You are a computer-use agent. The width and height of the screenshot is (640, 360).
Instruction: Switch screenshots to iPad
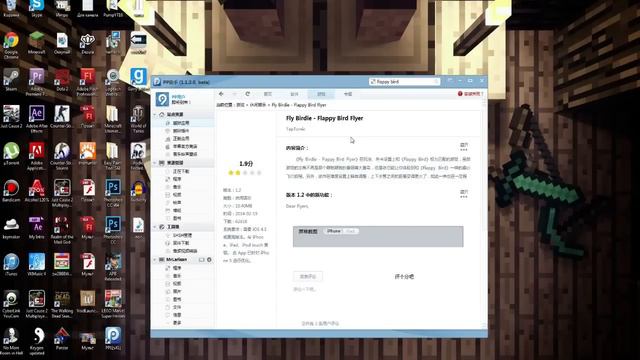tap(350, 231)
